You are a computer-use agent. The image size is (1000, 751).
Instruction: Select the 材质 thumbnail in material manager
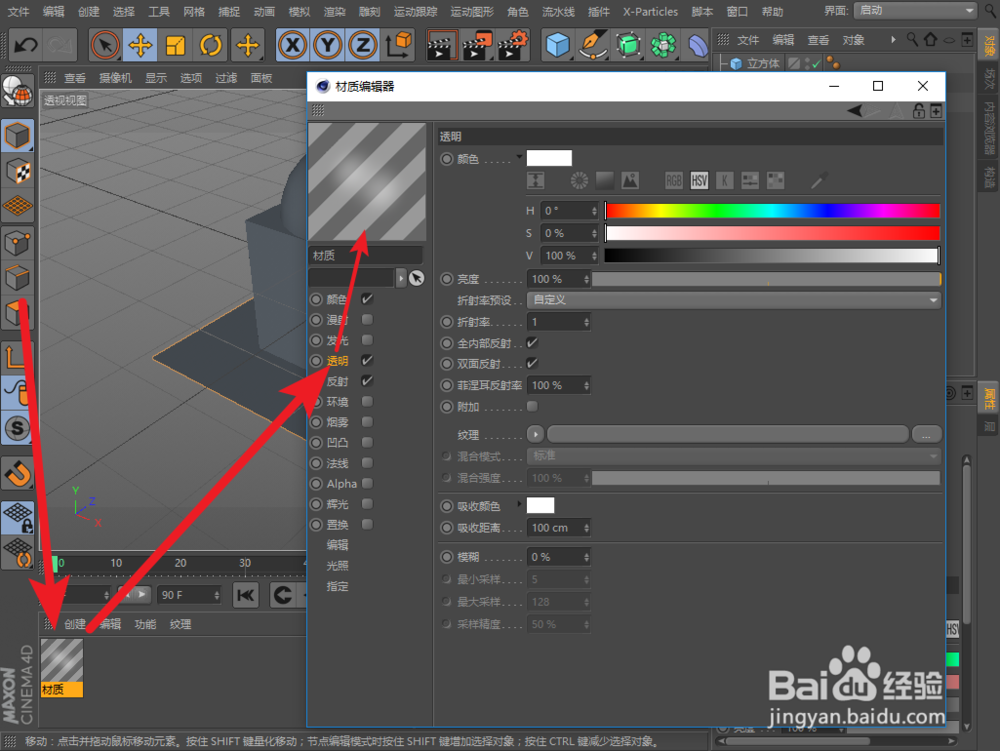tap(62, 667)
